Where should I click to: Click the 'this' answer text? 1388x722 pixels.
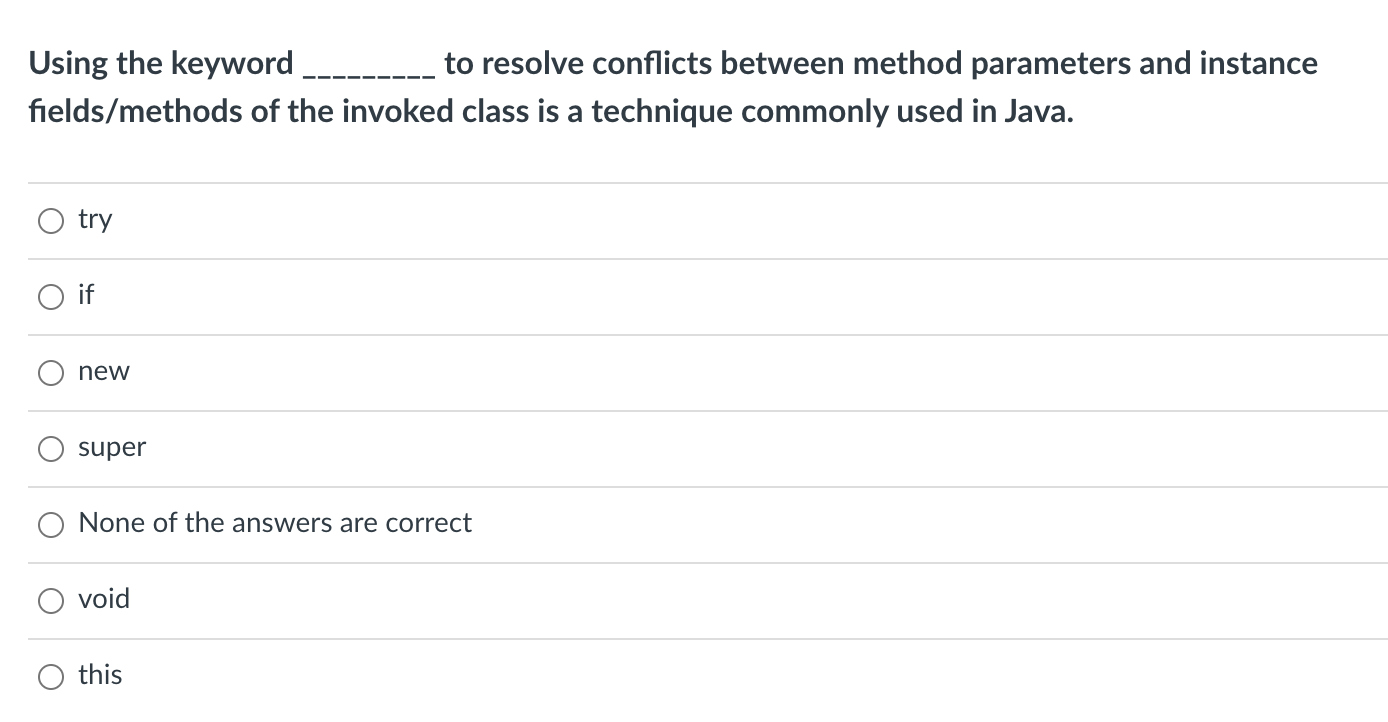(x=100, y=674)
